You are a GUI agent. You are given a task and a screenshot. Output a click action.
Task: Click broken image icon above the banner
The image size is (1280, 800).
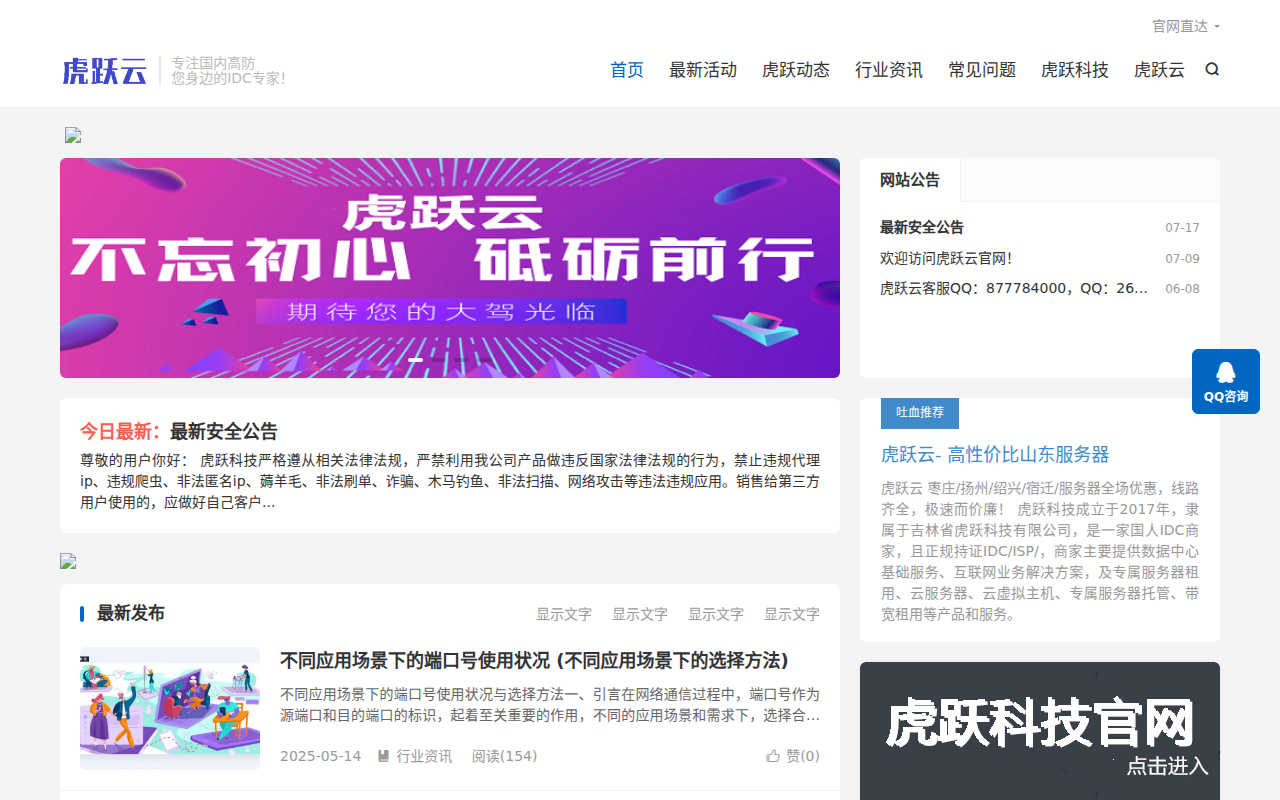(73, 135)
